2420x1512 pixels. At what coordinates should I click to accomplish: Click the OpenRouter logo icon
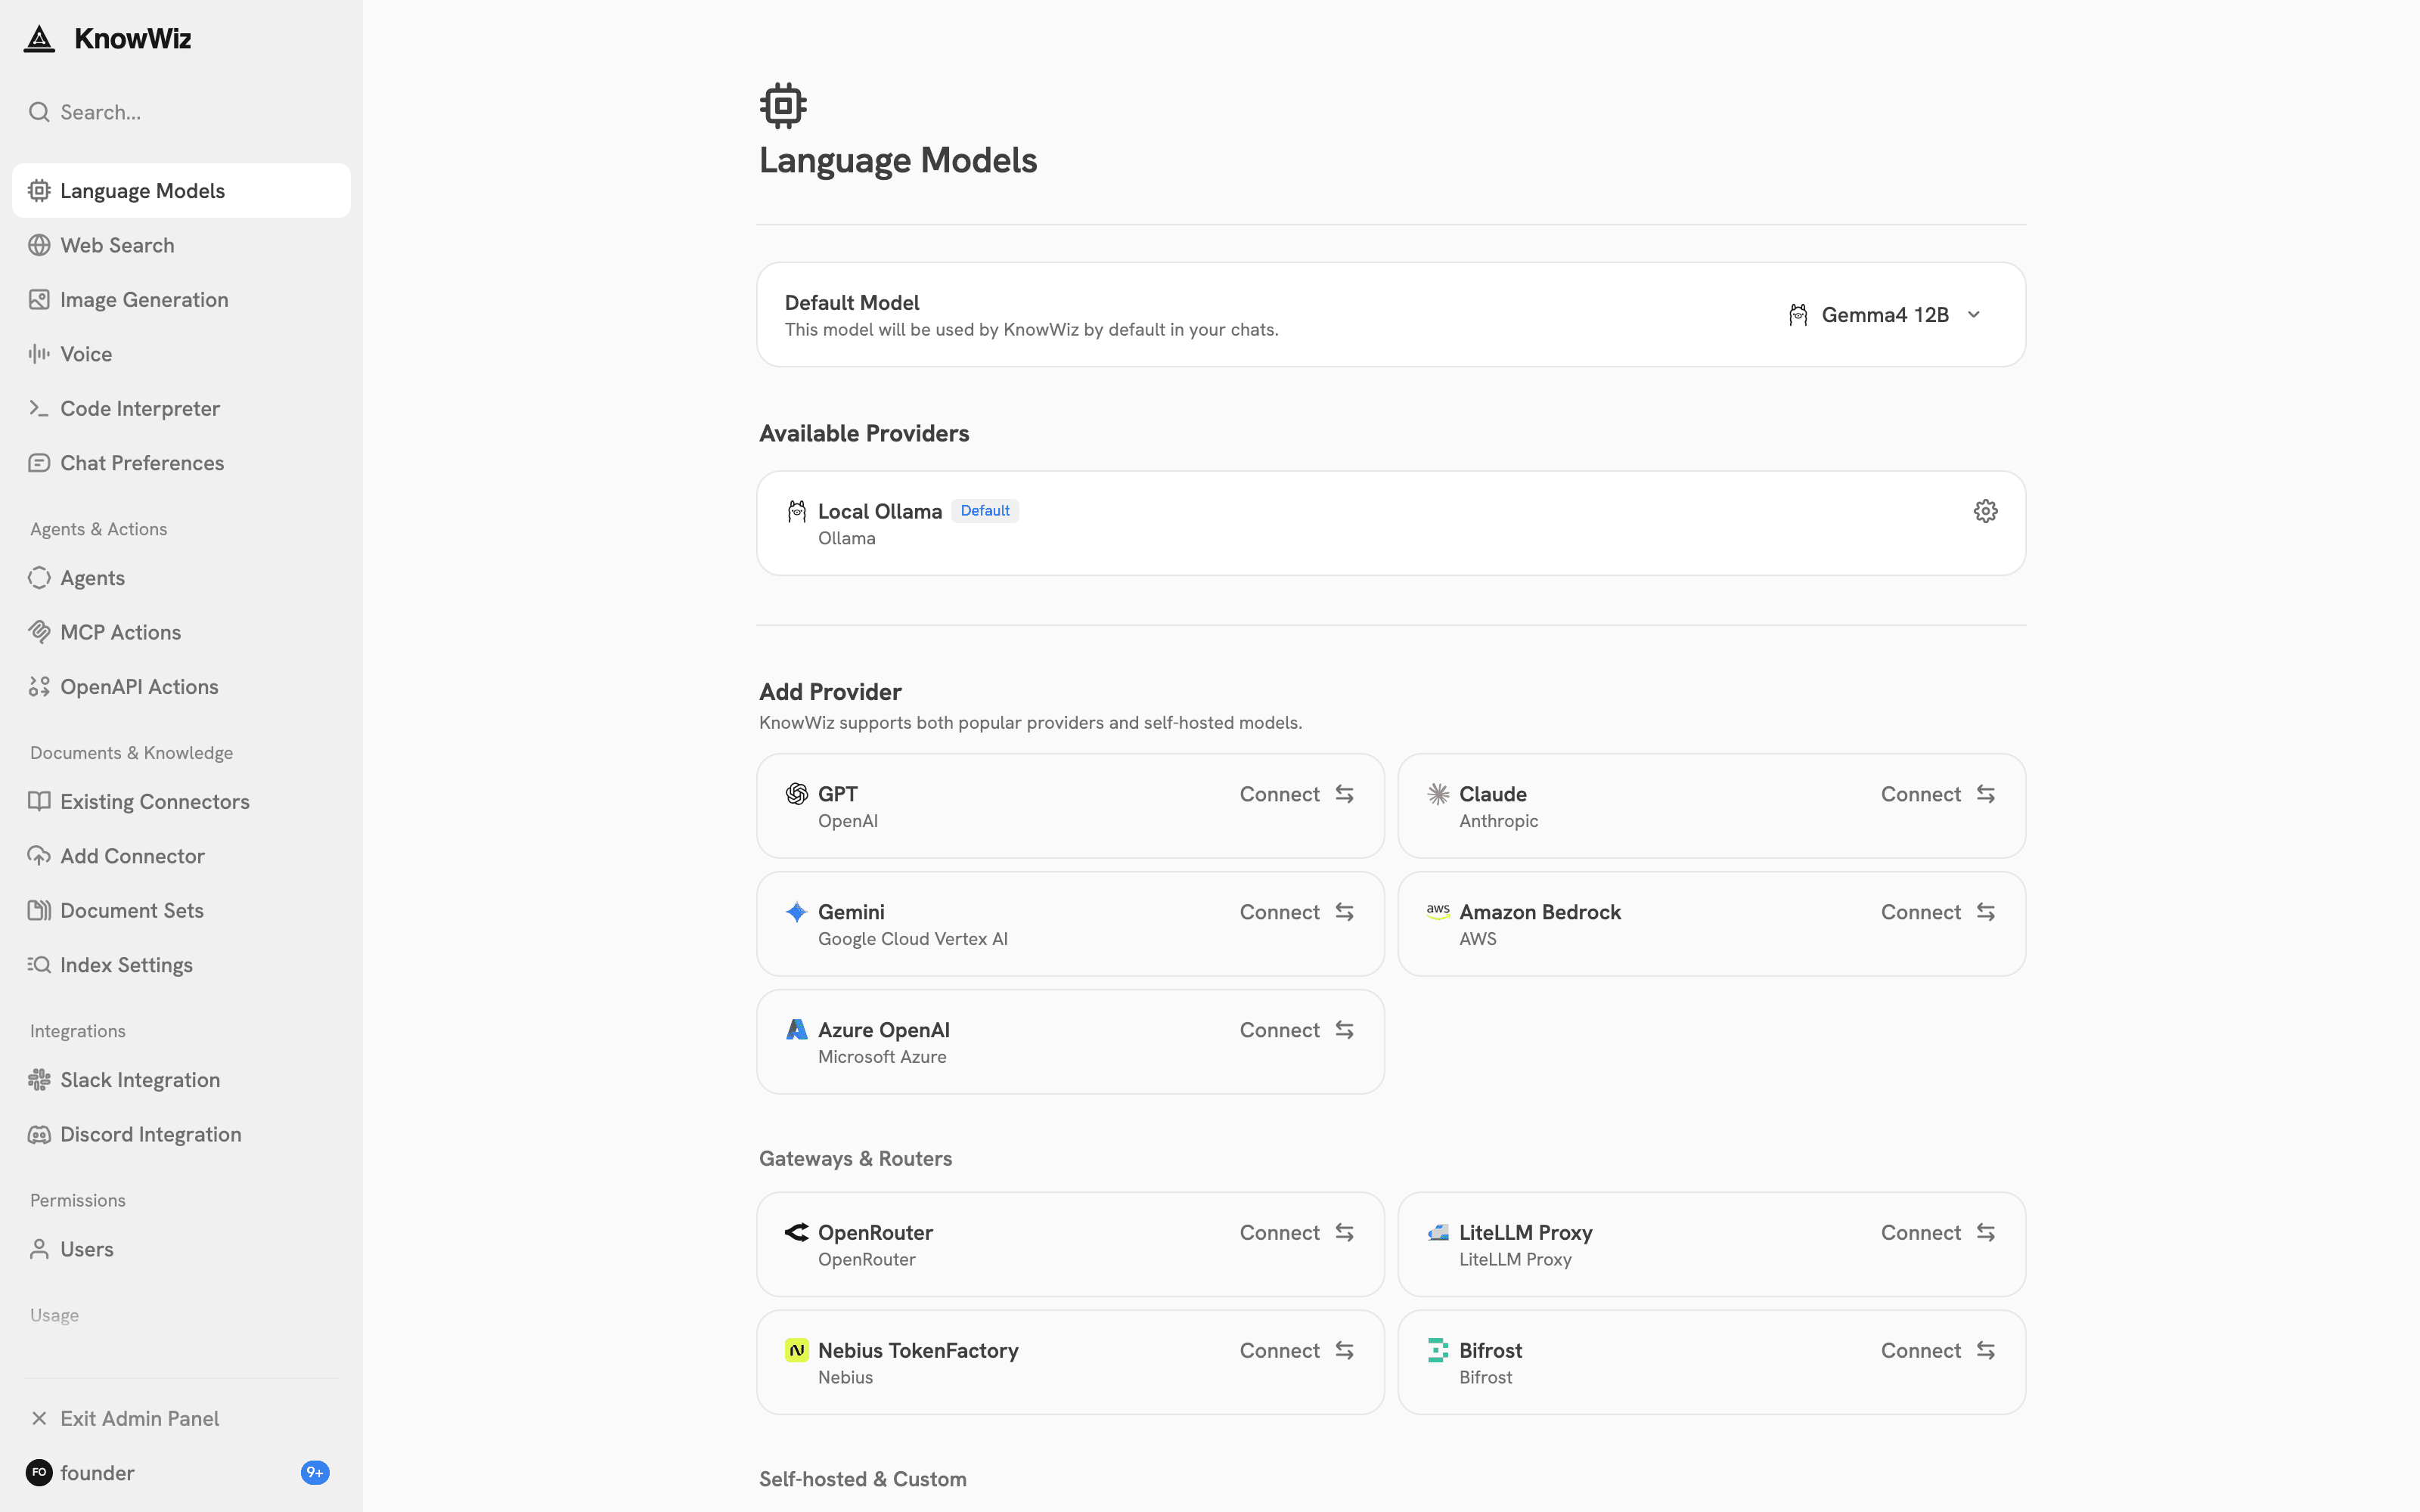pos(797,1232)
